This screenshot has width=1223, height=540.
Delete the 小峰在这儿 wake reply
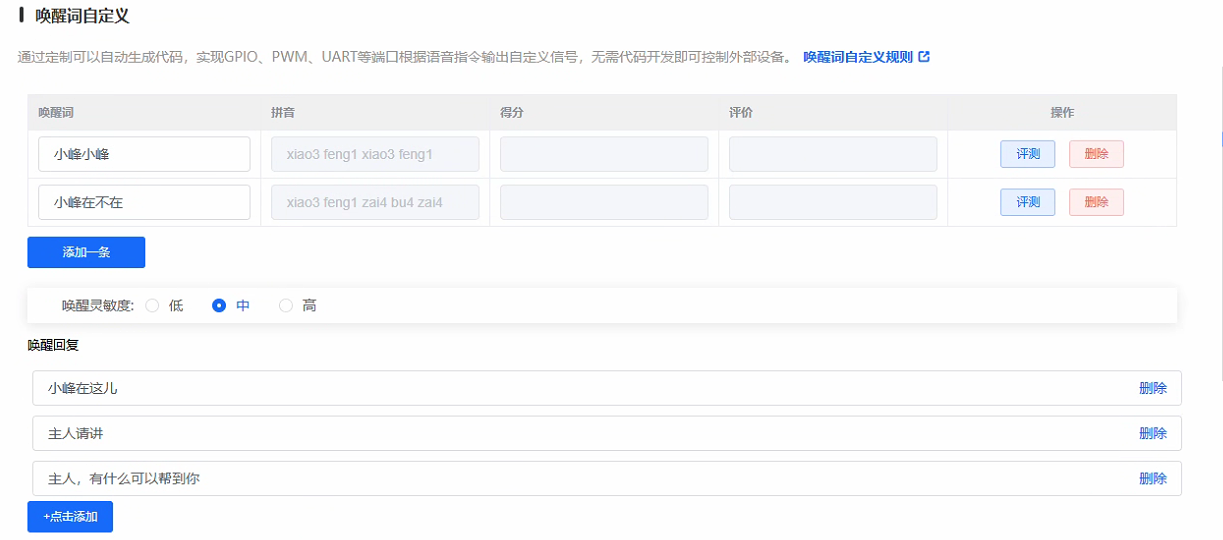click(1152, 388)
